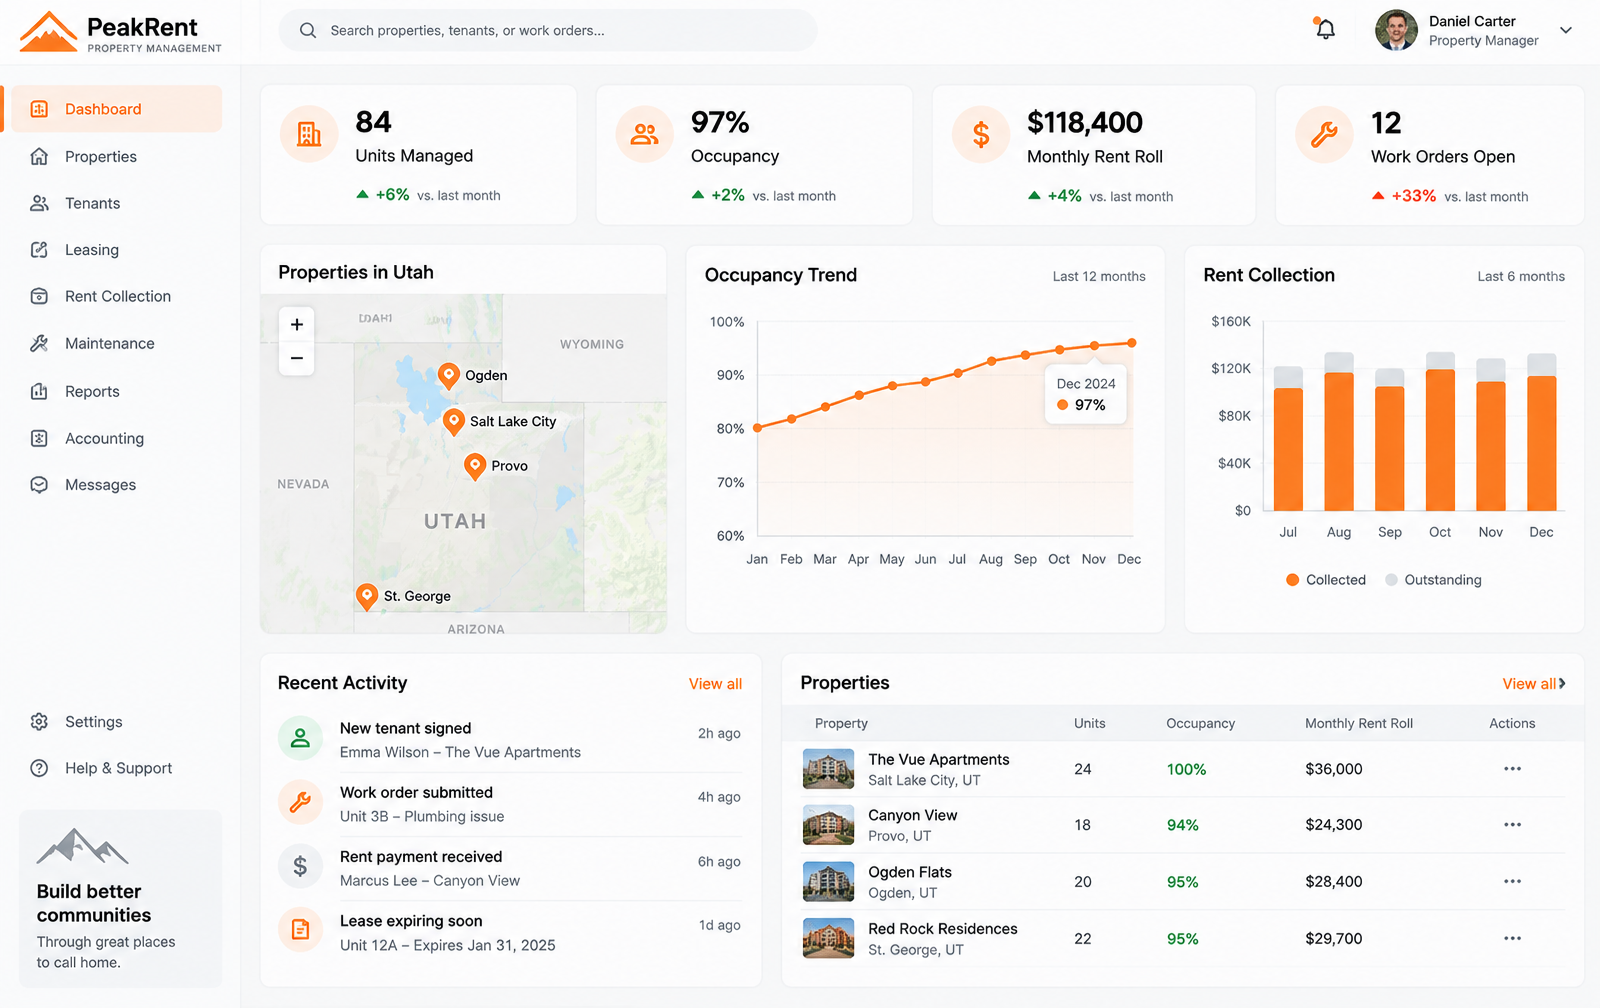Select the Provo map pin
This screenshot has width=1600, height=1008.
tap(475, 466)
